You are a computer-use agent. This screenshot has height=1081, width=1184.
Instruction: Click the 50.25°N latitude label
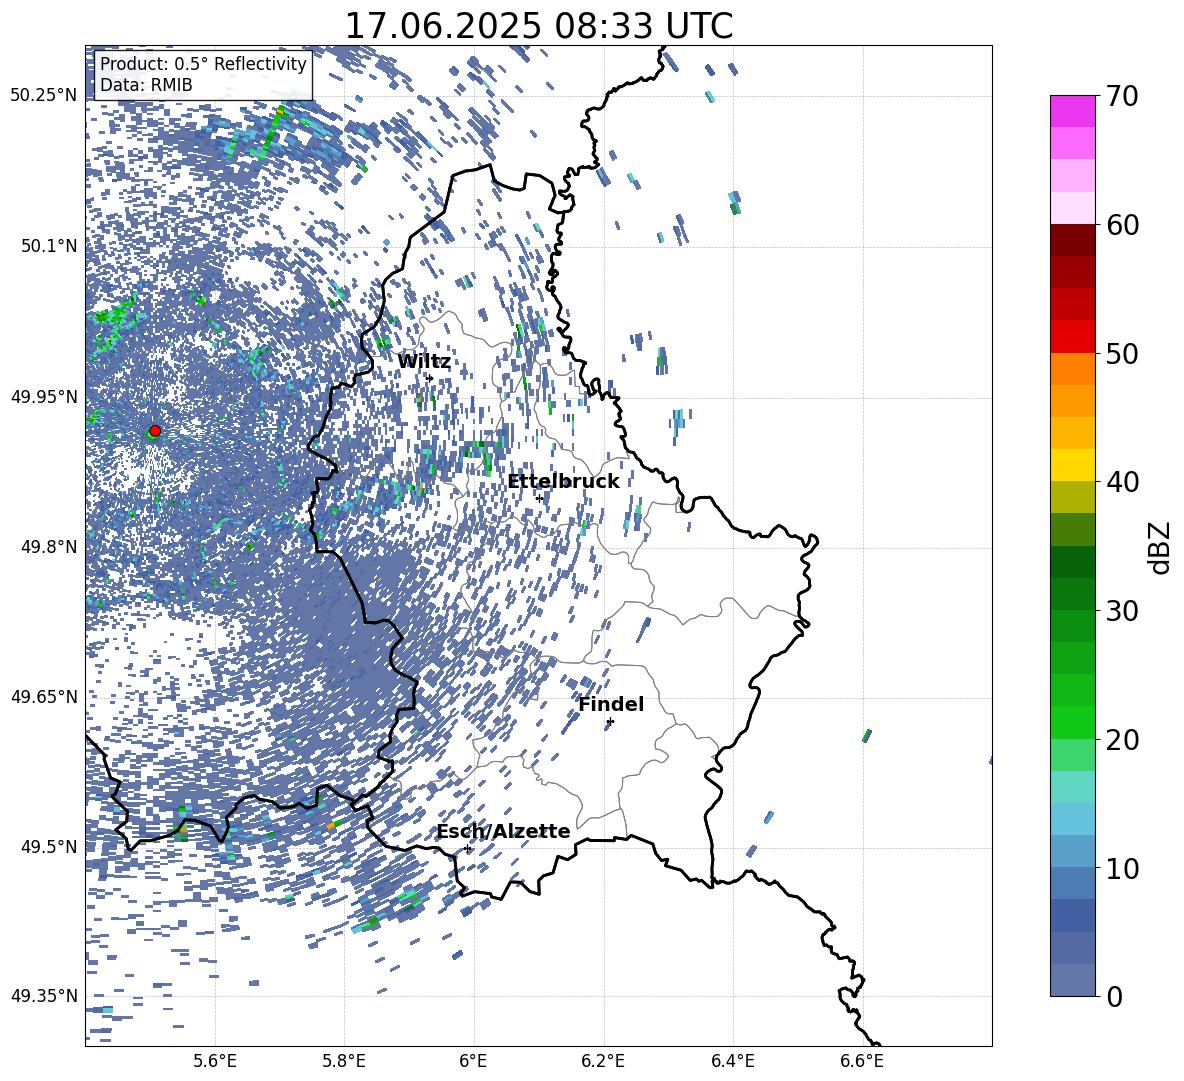tap(44, 96)
